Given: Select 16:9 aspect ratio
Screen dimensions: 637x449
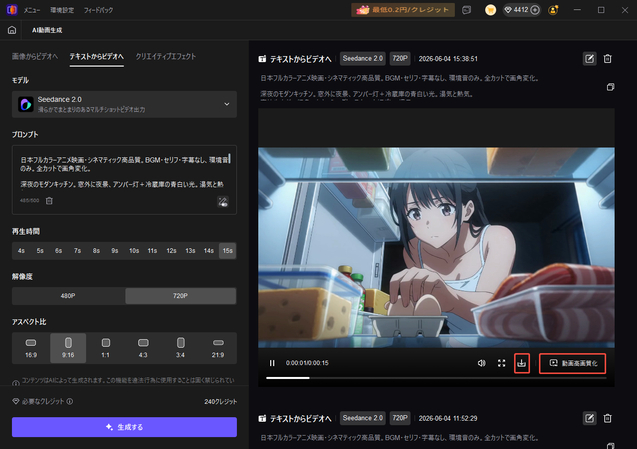Looking at the screenshot, I should pyautogui.click(x=31, y=348).
